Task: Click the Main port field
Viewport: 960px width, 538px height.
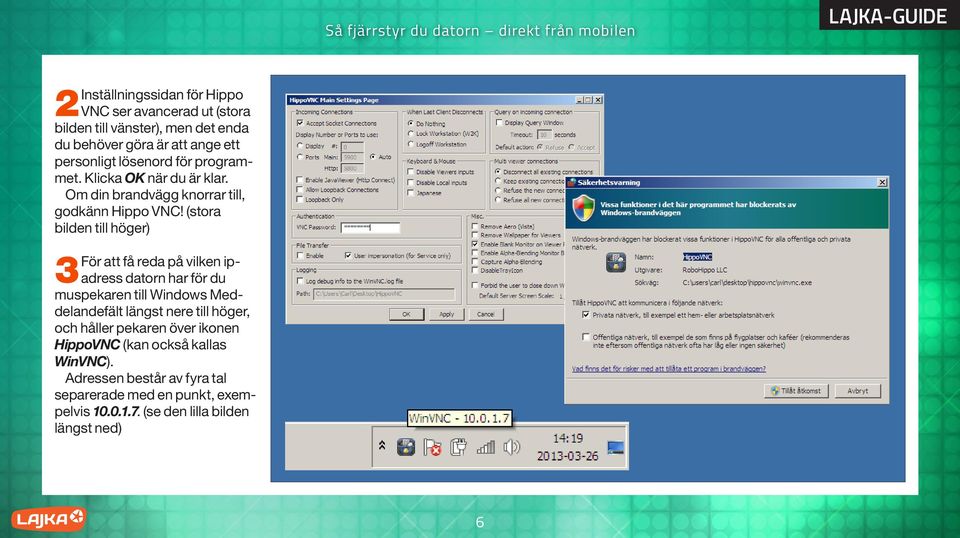Action: click(352, 157)
